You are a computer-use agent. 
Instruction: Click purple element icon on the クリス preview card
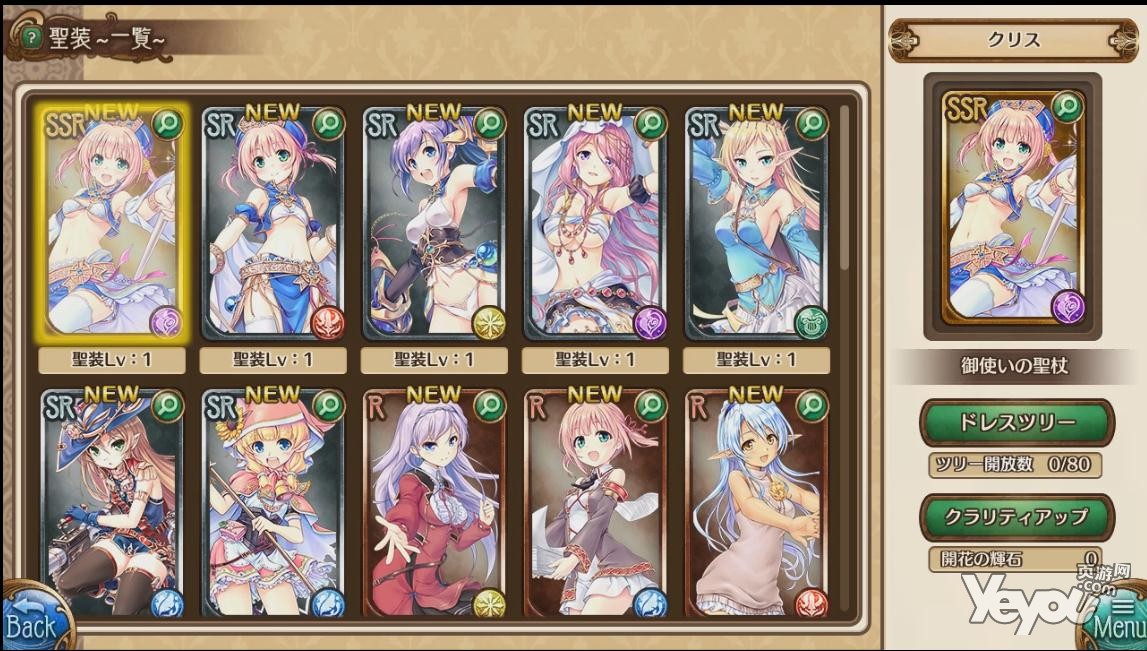pyautogui.click(x=1068, y=306)
